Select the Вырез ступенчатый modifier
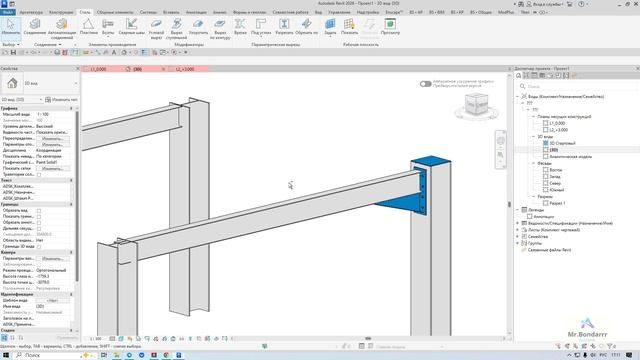640x360 pixels. click(176, 29)
